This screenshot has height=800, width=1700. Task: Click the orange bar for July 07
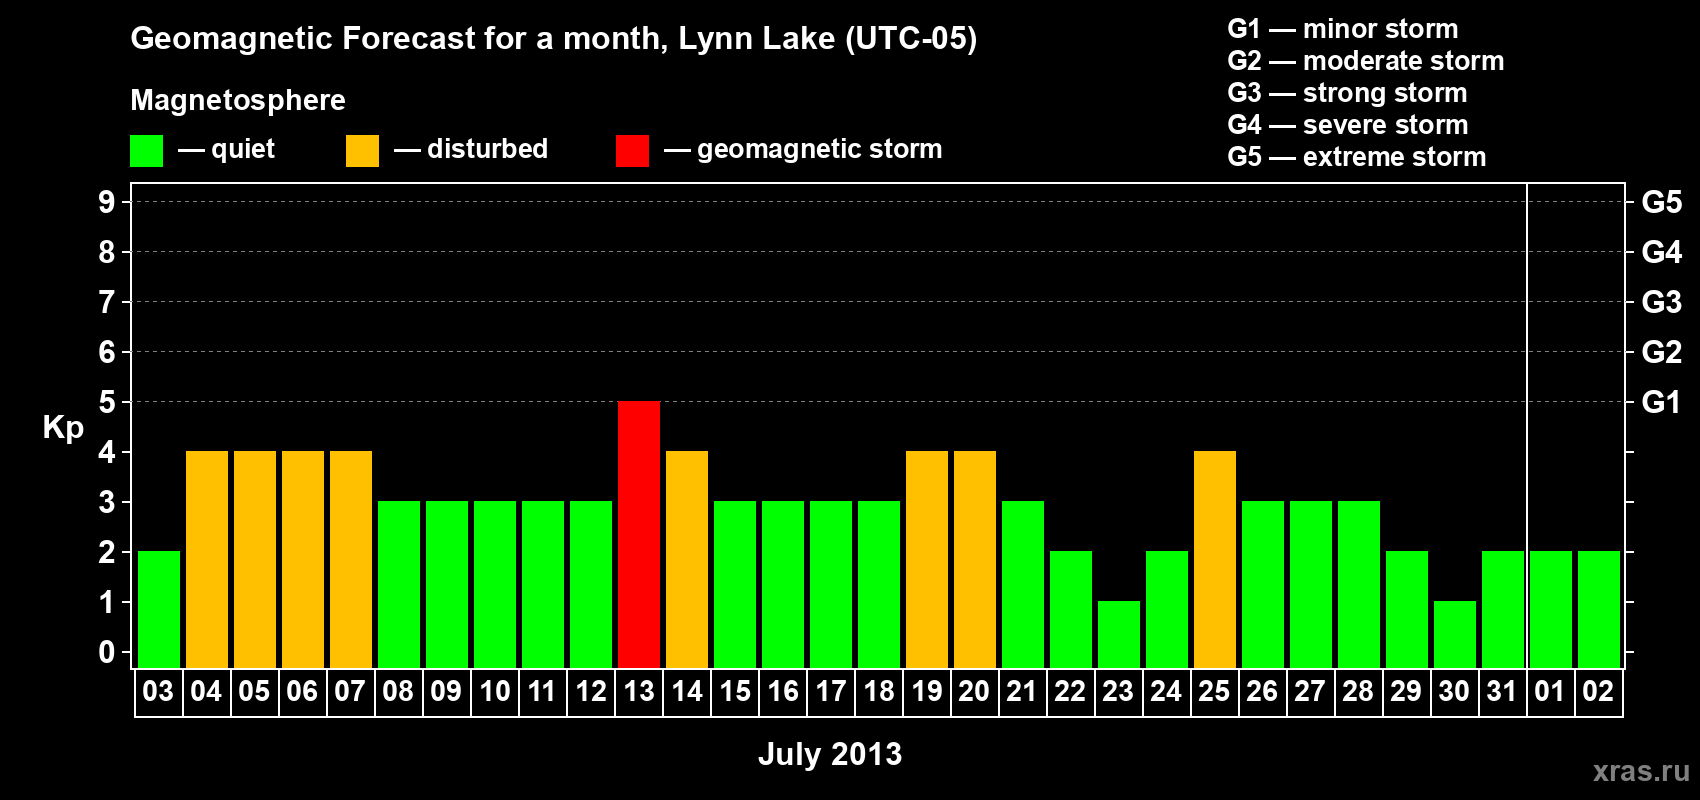pos(351,559)
